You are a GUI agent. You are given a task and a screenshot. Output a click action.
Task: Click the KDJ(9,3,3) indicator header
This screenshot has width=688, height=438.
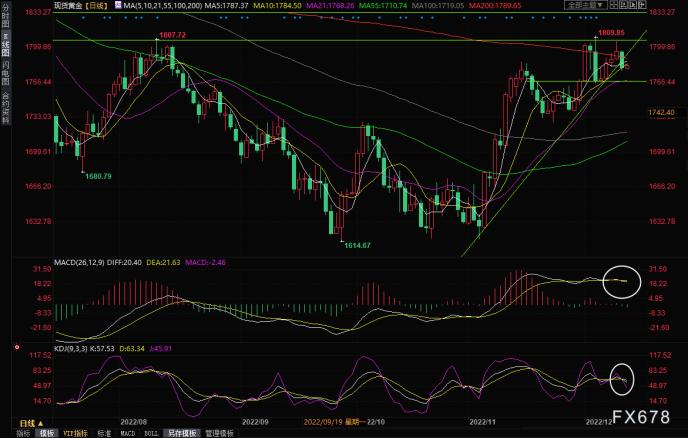pyautogui.click(x=72, y=348)
